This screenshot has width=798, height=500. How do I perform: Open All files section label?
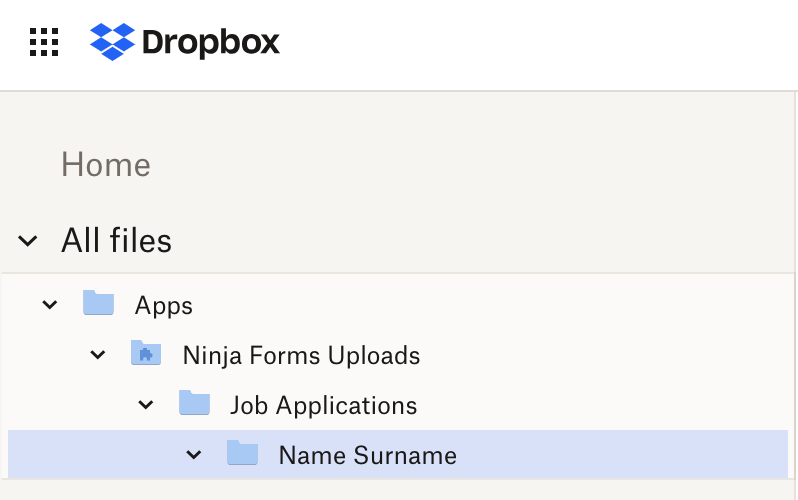[117, 240]
